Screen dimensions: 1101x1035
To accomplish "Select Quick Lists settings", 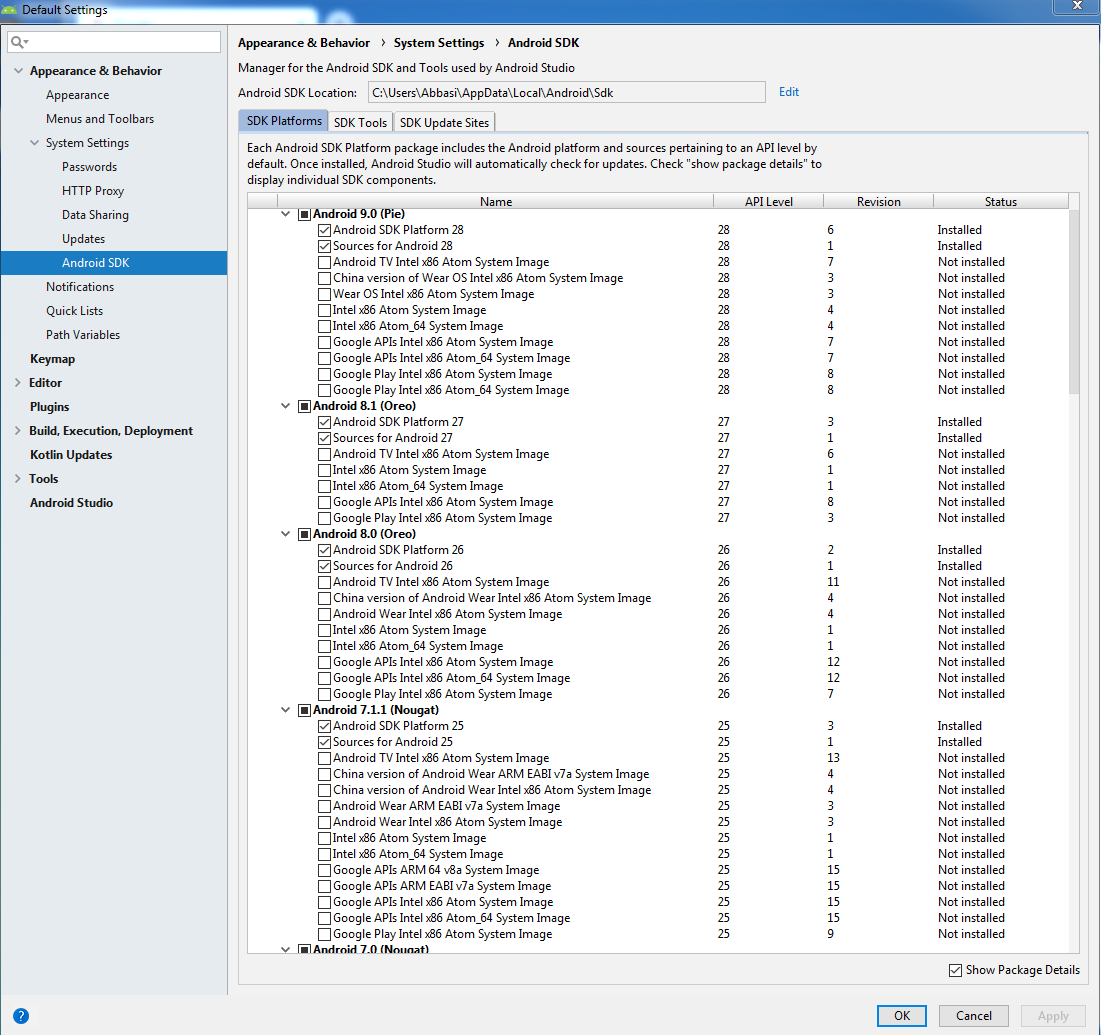I will coord(74,310).
